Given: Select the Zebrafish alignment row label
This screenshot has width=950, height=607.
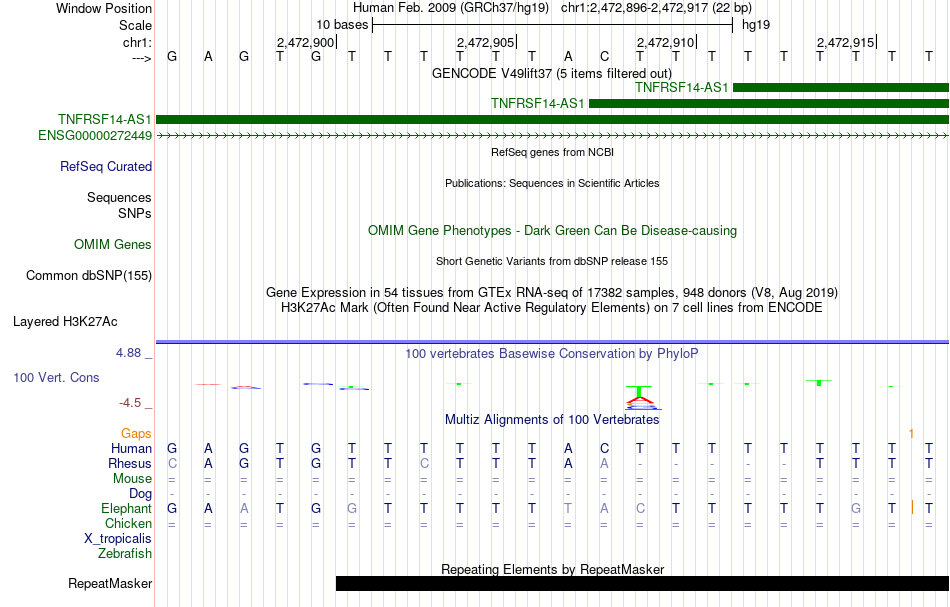Looking at the screenshot, I should (125, 554).
